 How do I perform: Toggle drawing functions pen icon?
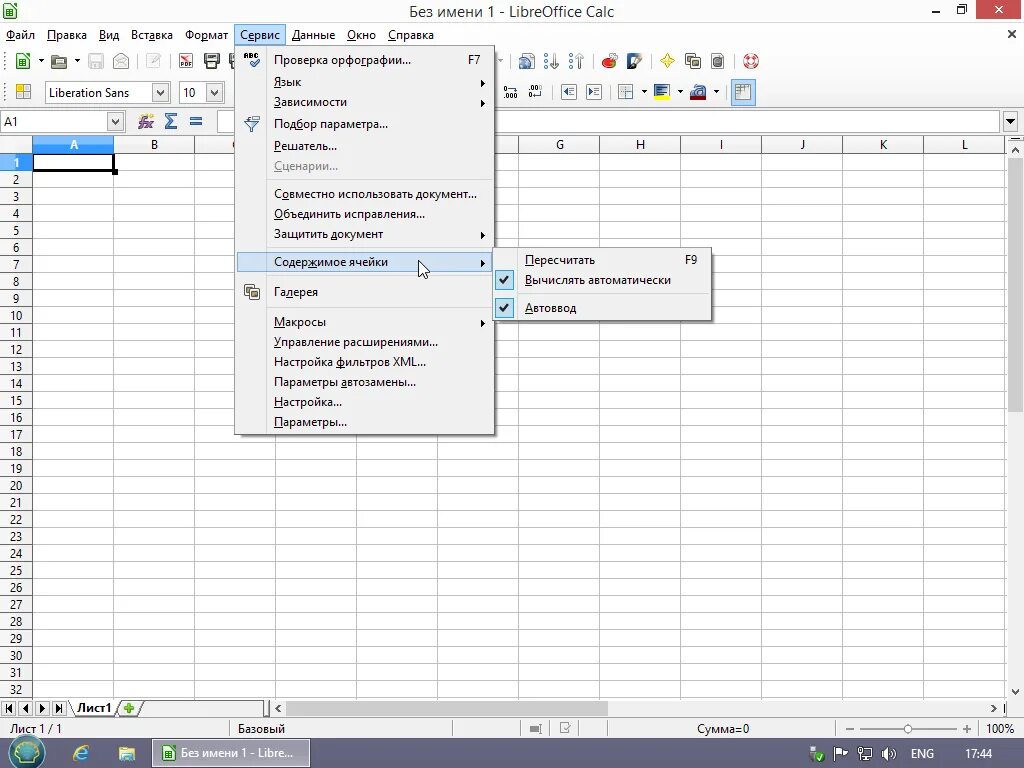[634, 61]
